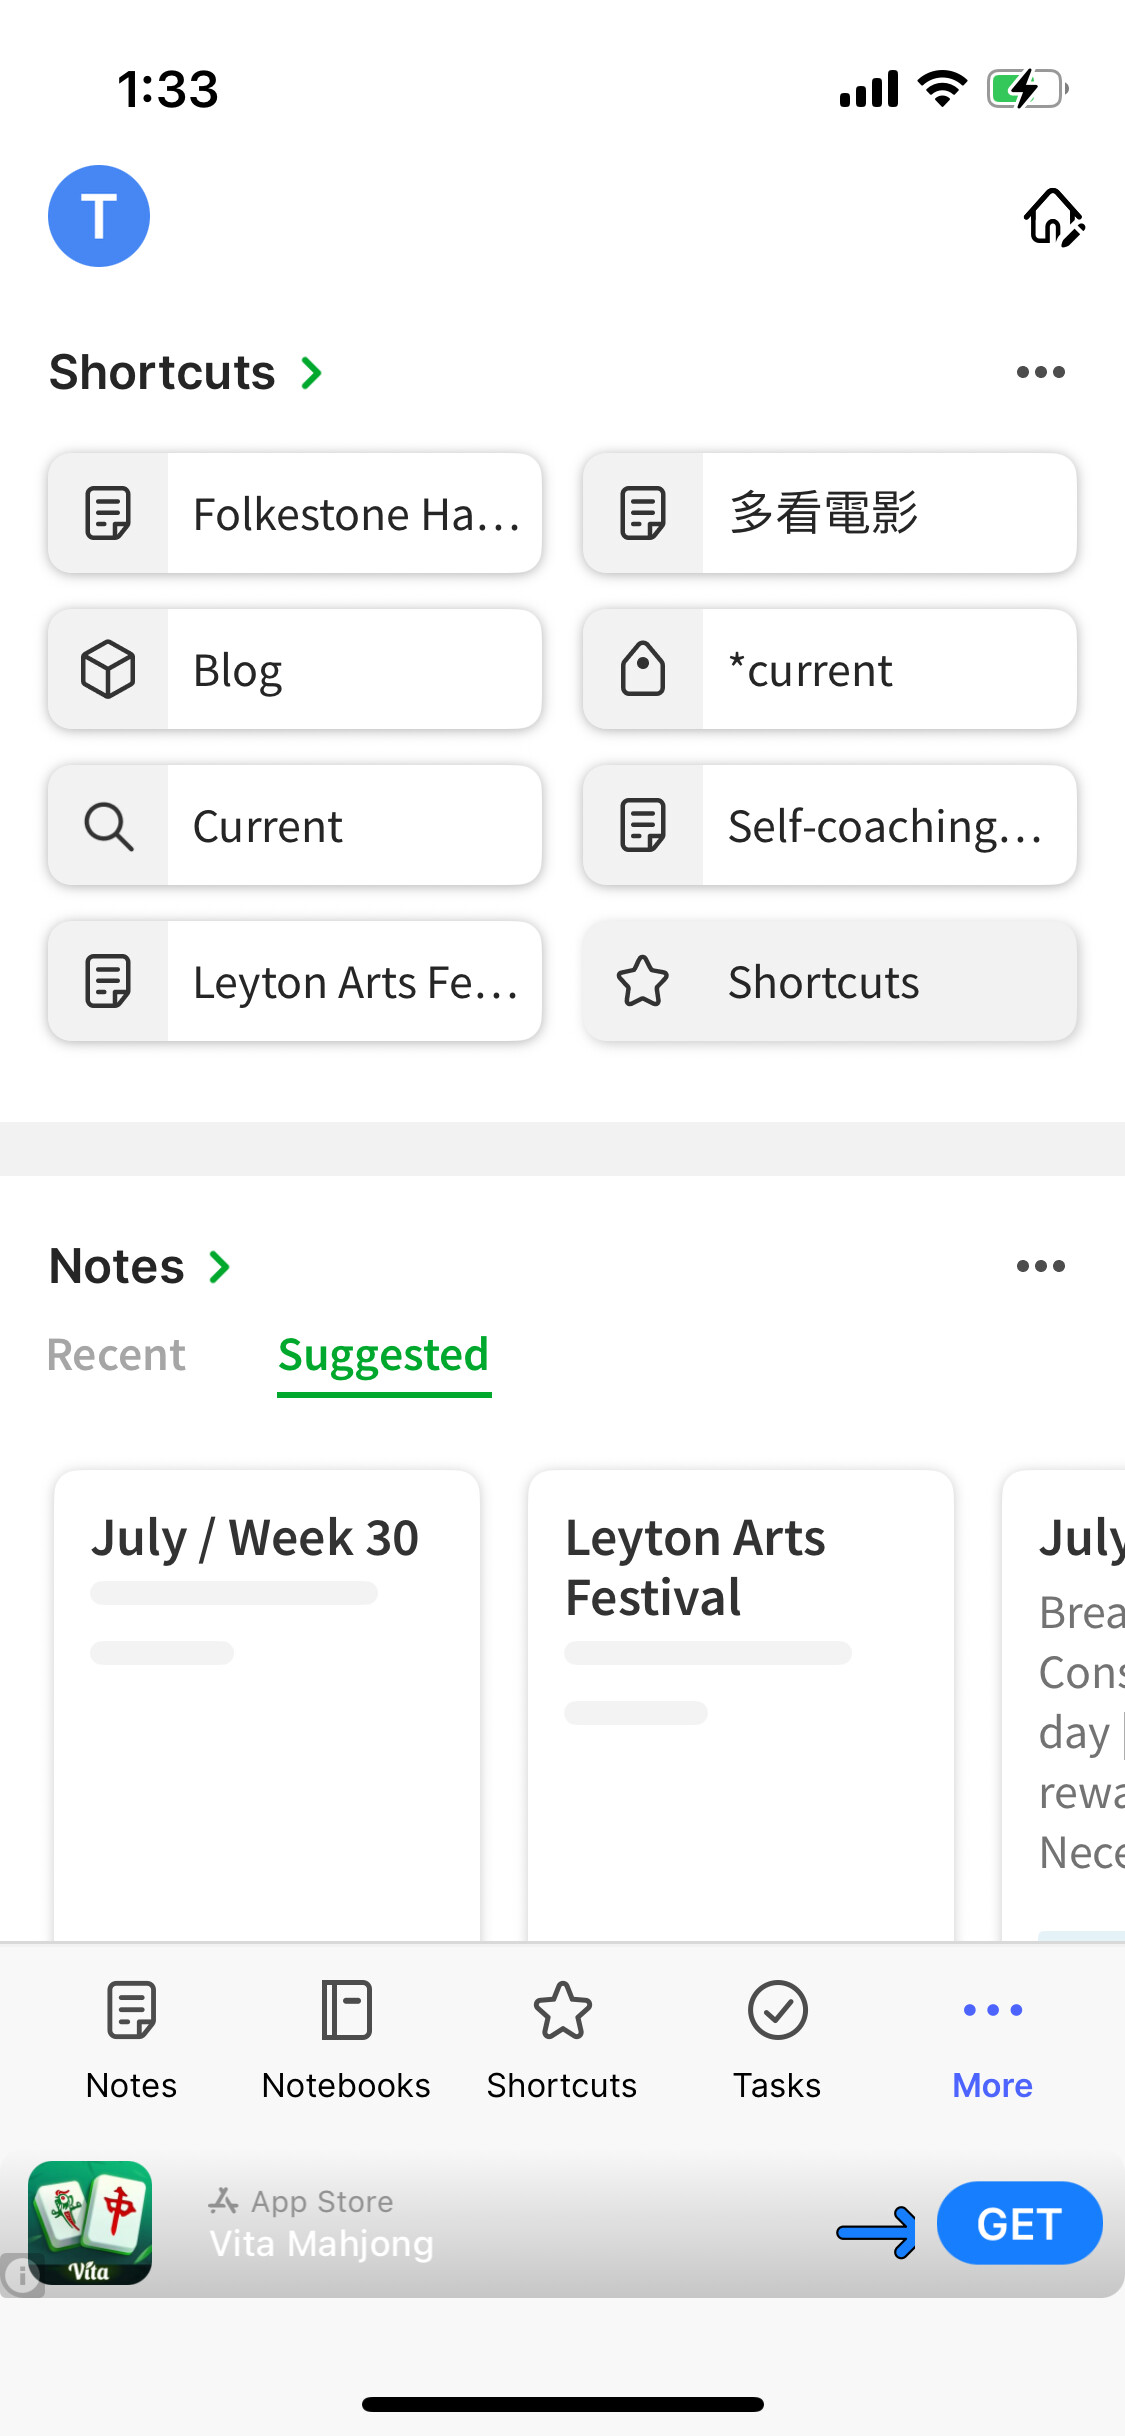
Task: Open the Current saved search shortcut
Action: click(295, 825)
